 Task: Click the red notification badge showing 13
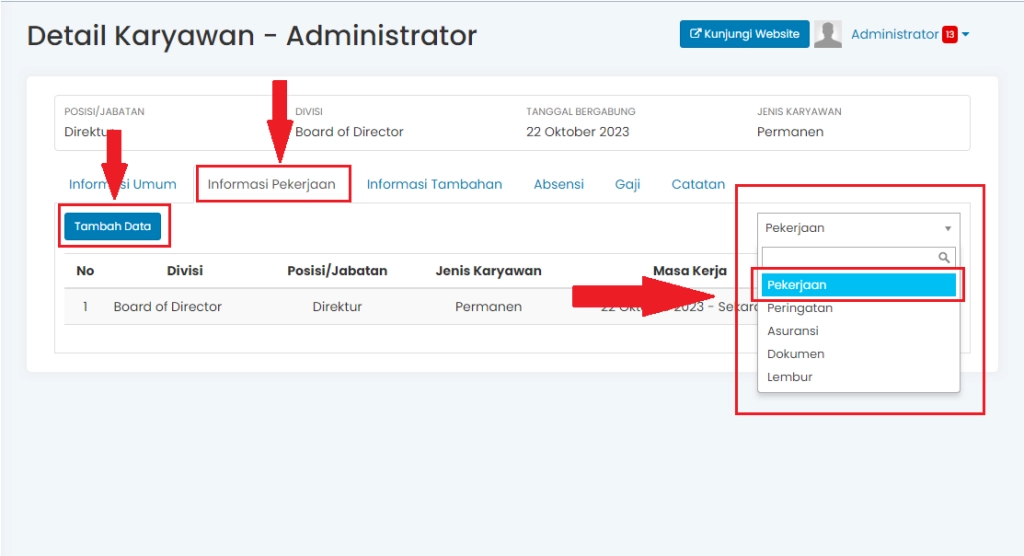(949, 35)
